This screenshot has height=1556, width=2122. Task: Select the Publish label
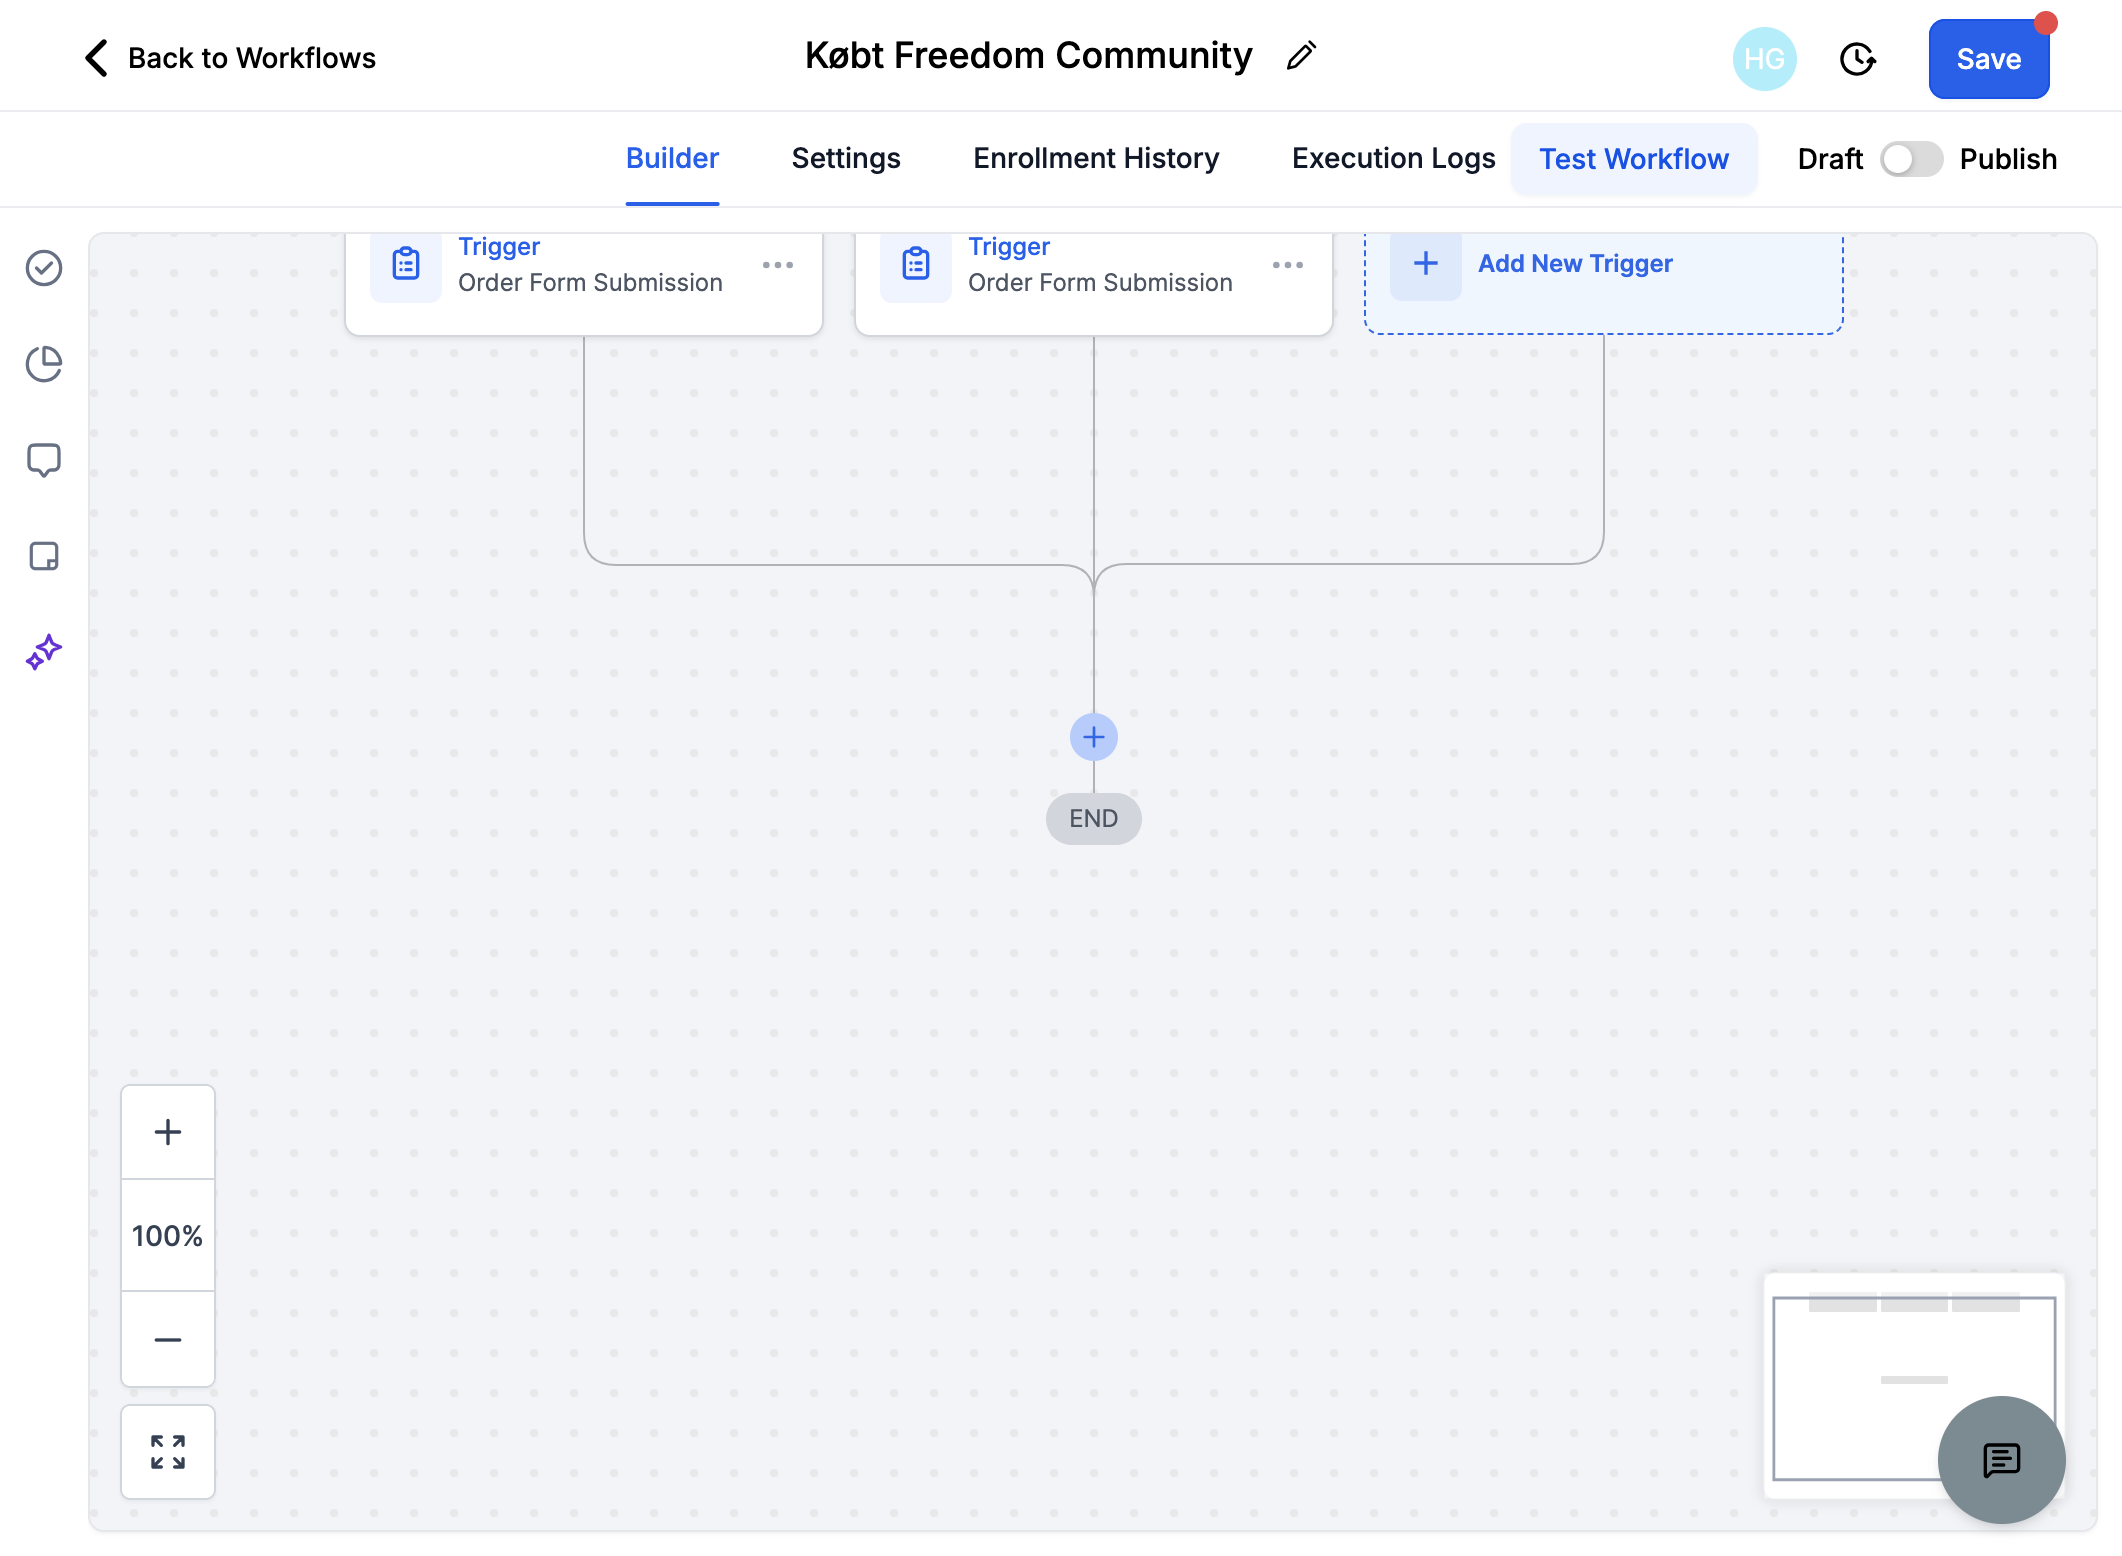click(x=2008, y=159)
